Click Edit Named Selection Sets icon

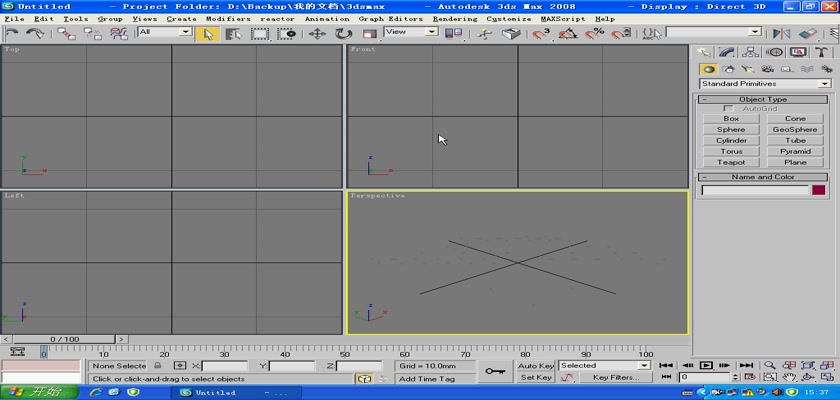[x=651, y=34]
